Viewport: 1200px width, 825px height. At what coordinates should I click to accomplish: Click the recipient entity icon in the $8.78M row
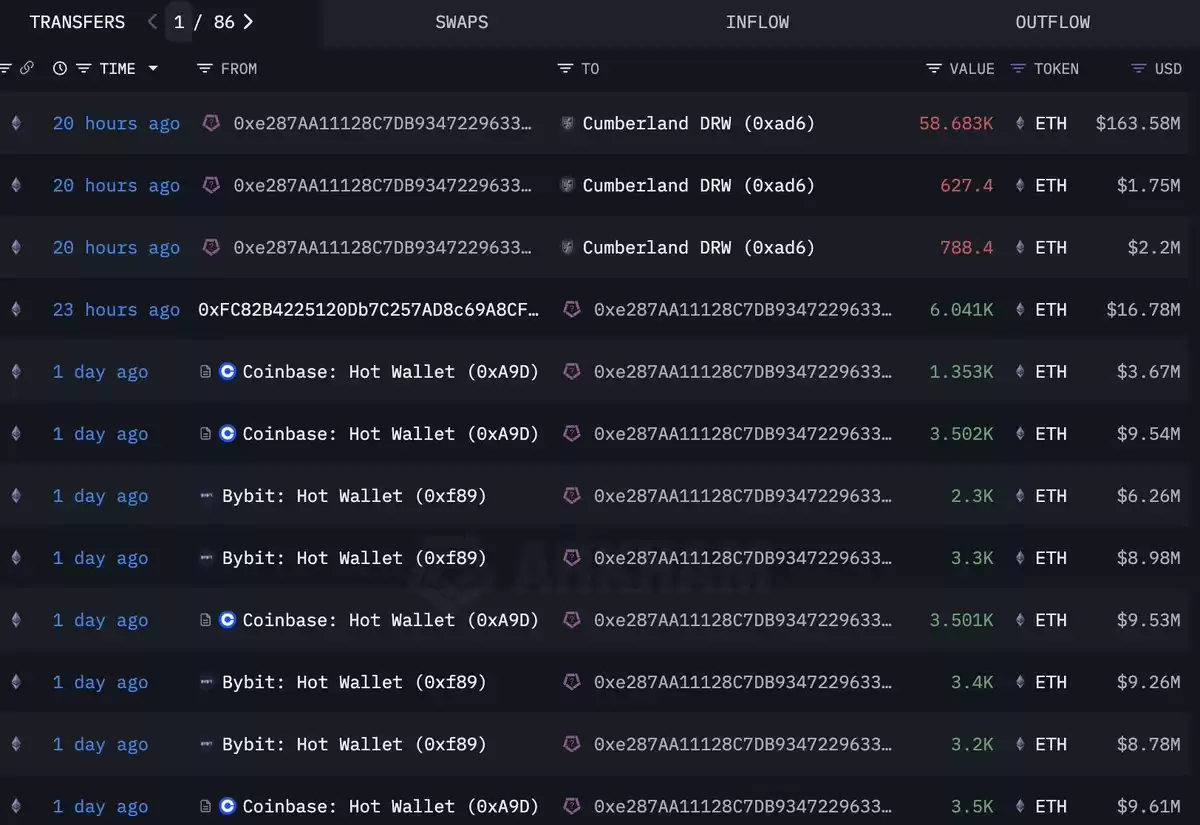point(572,744)
